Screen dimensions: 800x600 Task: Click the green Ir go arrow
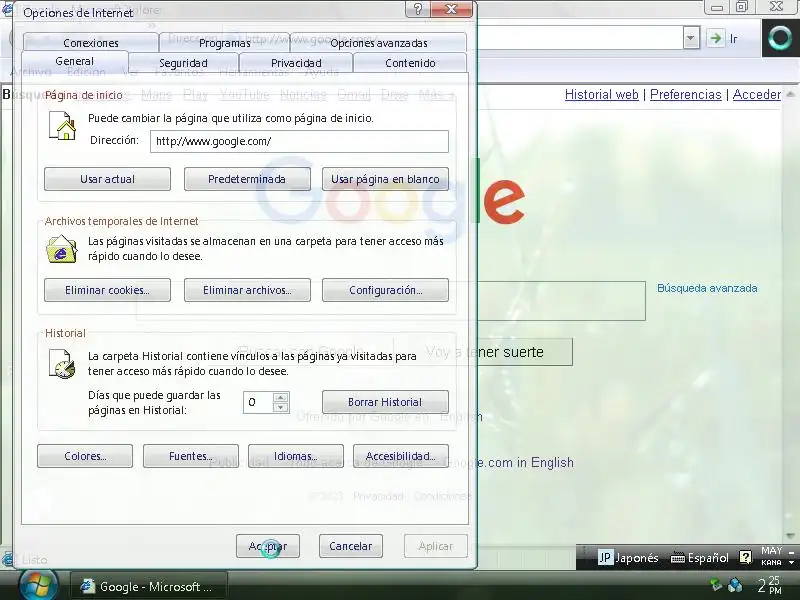[716, 38]
